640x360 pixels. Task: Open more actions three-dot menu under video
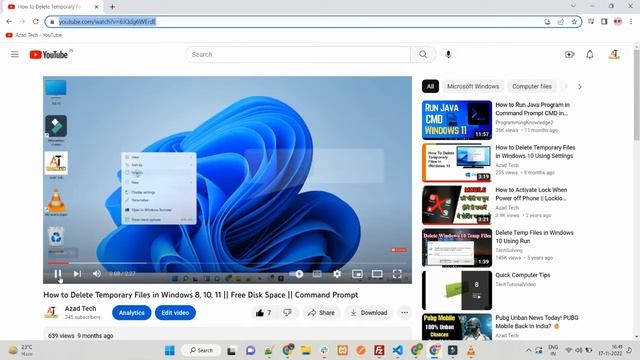[x=404, y=313]
